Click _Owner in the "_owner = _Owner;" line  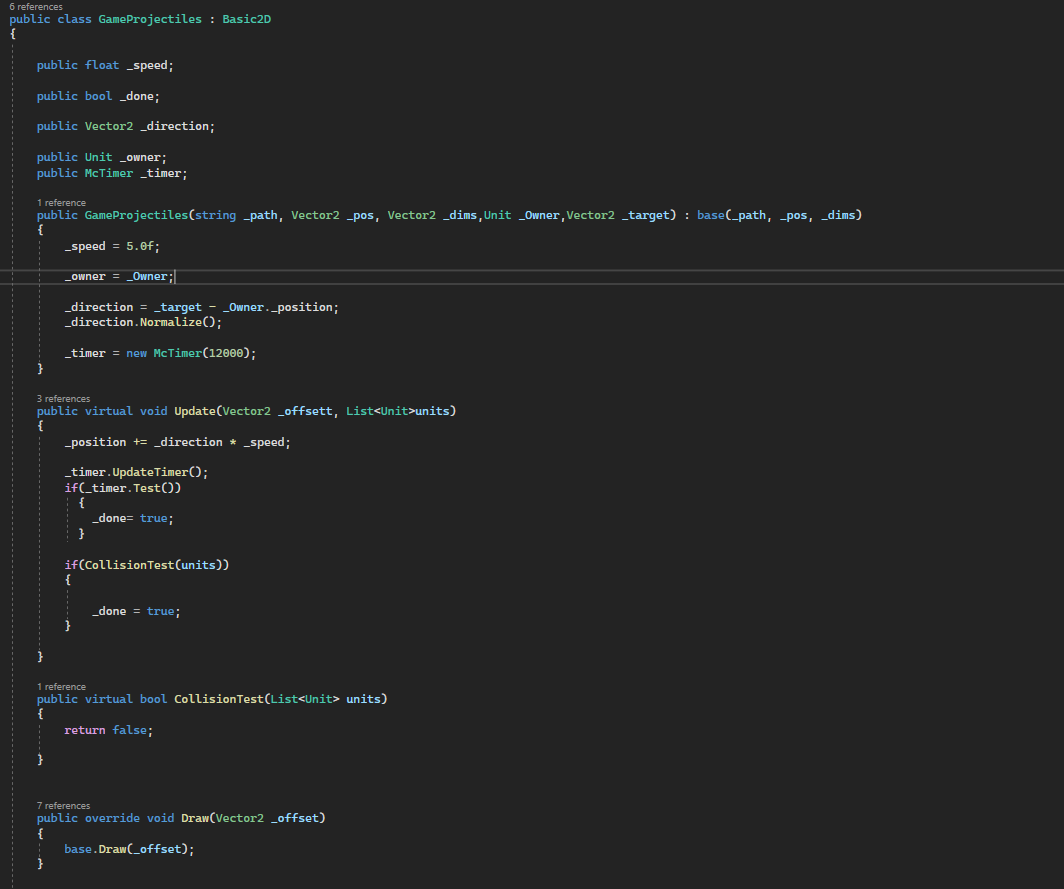(x=147, y=277)
